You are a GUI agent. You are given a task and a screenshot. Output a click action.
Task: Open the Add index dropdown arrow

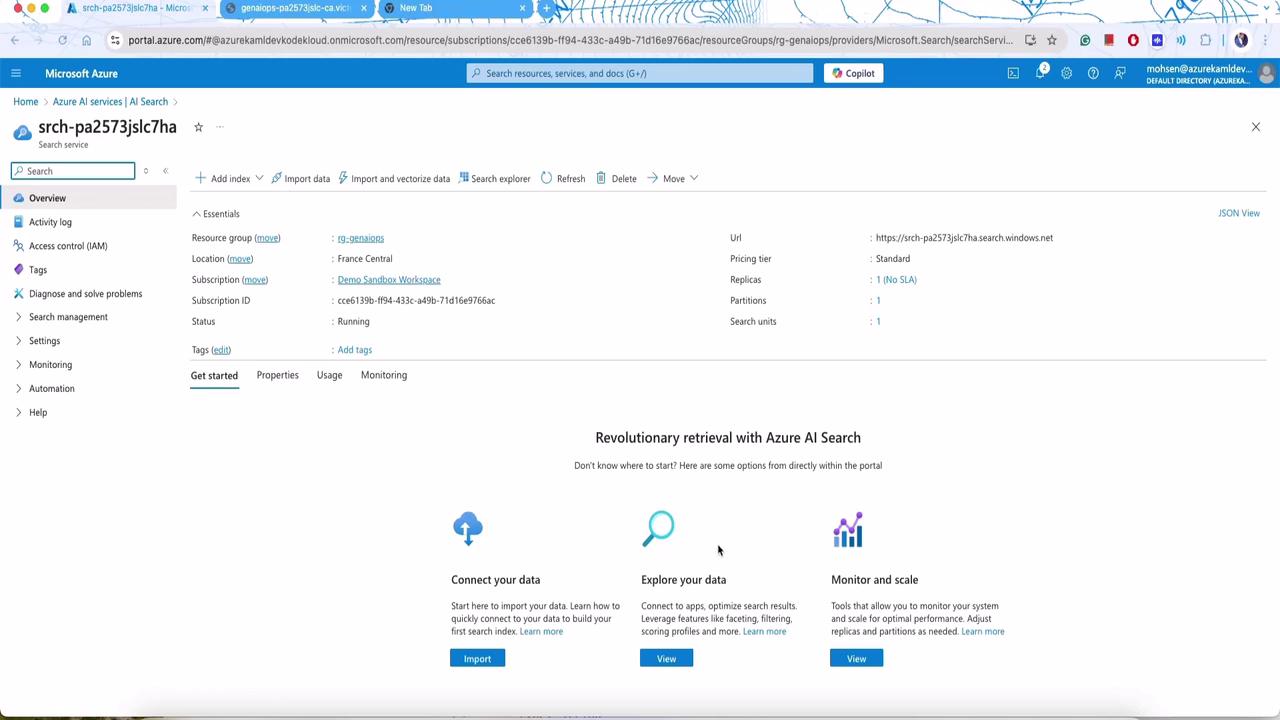(x=259, y=178)
